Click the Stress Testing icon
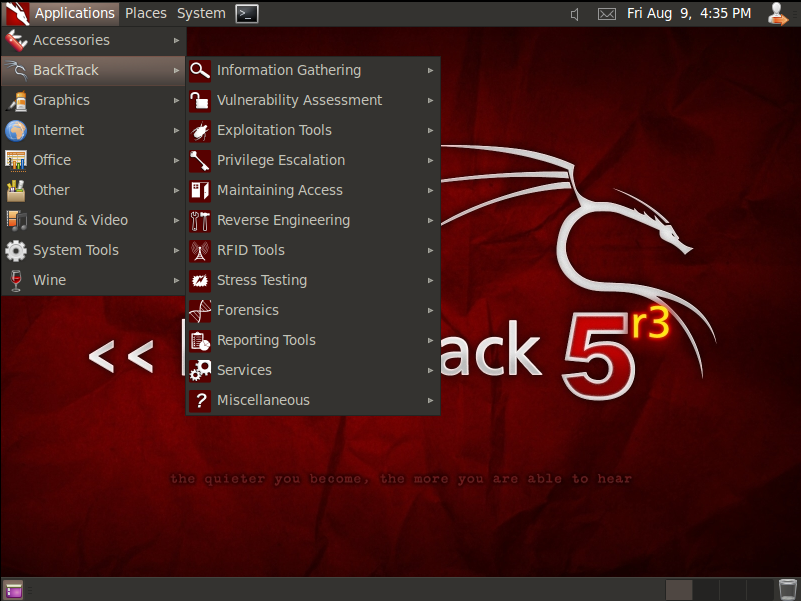 (200, 281)
